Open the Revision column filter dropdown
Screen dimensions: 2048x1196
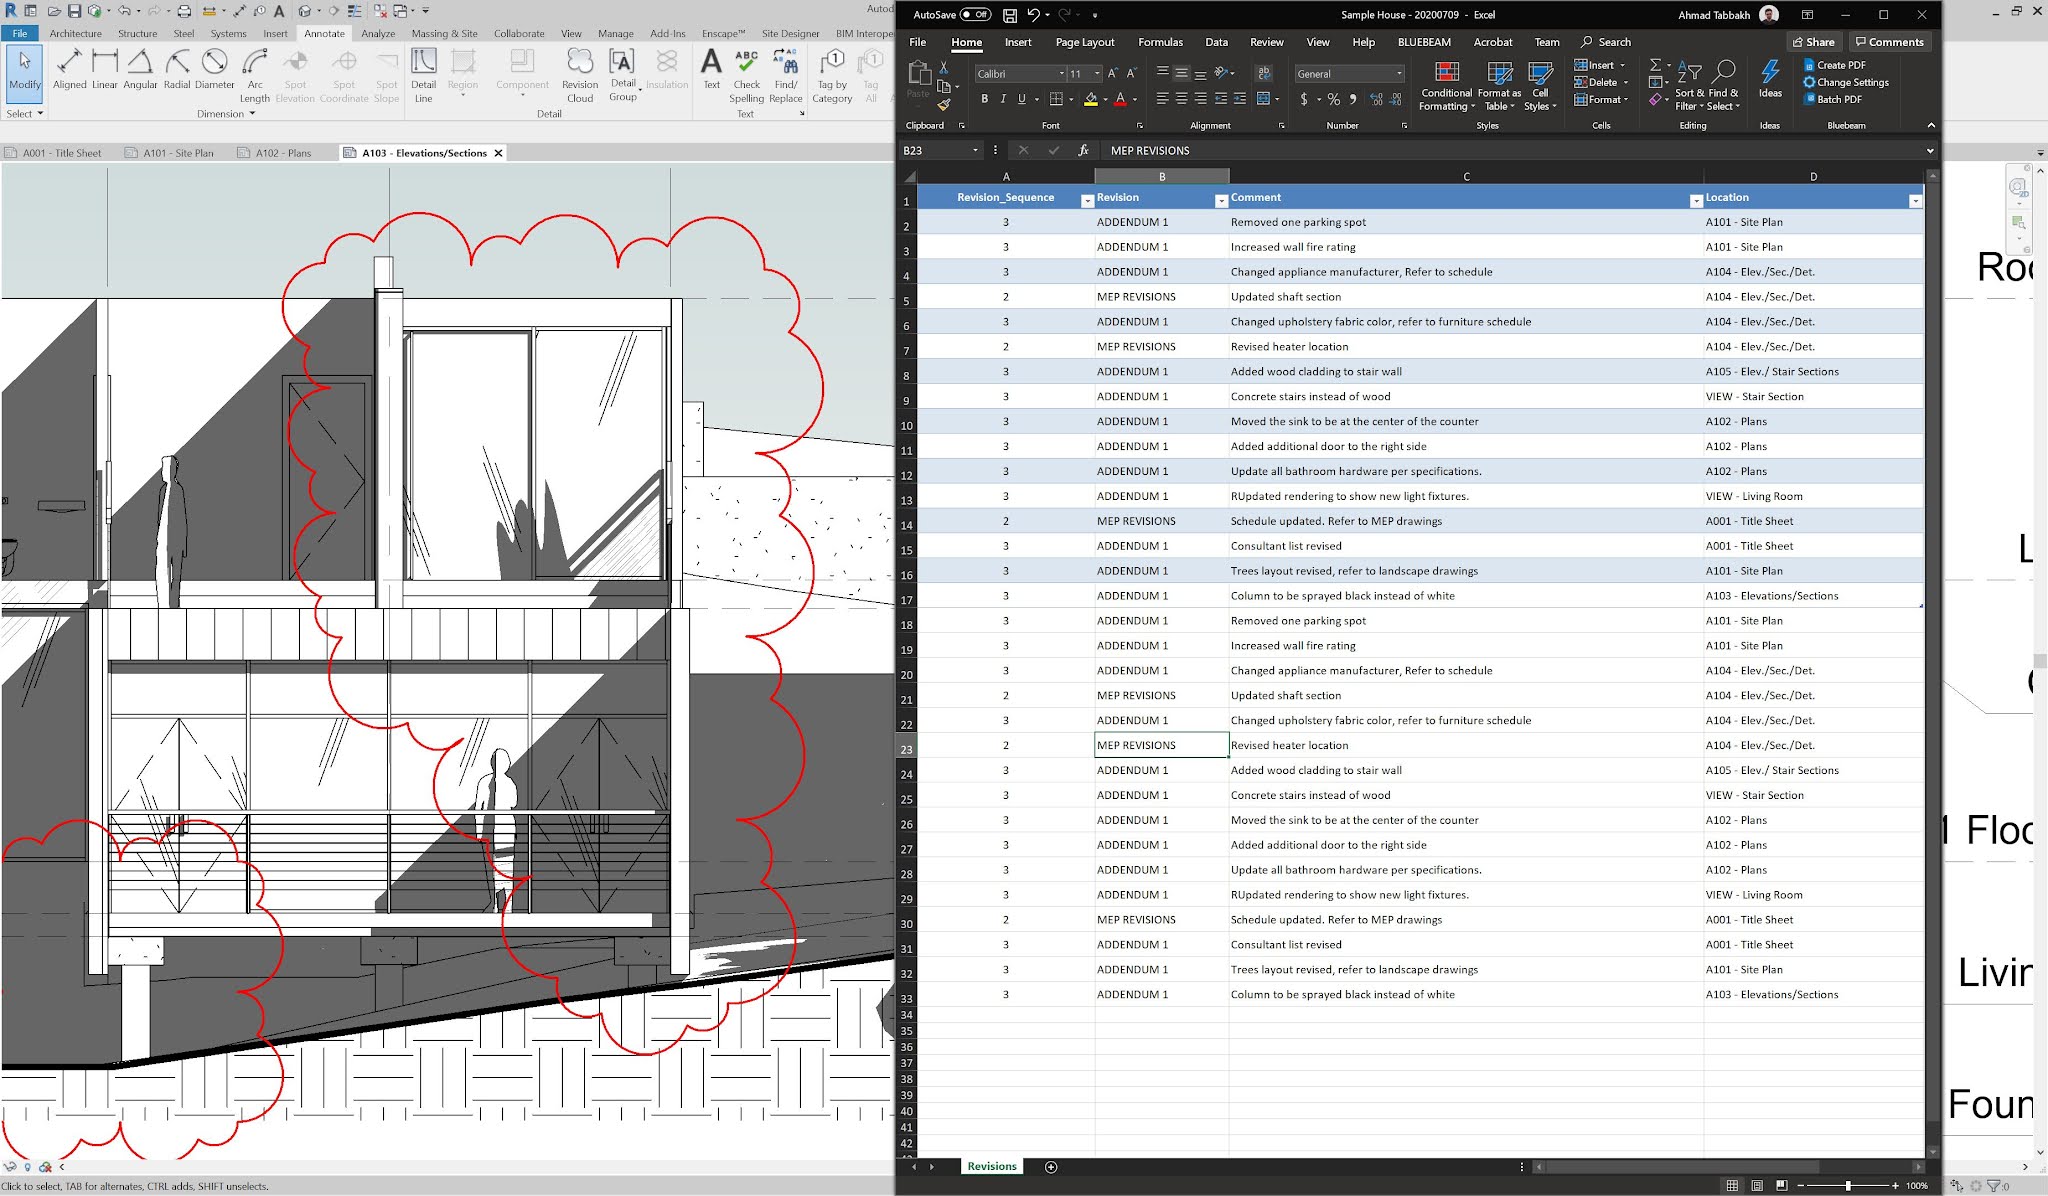pyautogui.click(x=1220, y=201)
